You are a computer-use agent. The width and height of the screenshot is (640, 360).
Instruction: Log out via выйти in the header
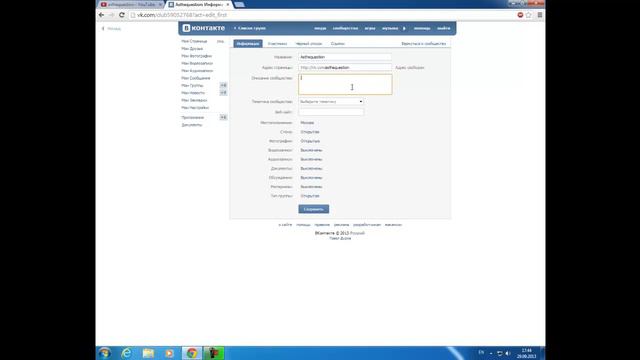pyautogui.click(x=444, y=28)
